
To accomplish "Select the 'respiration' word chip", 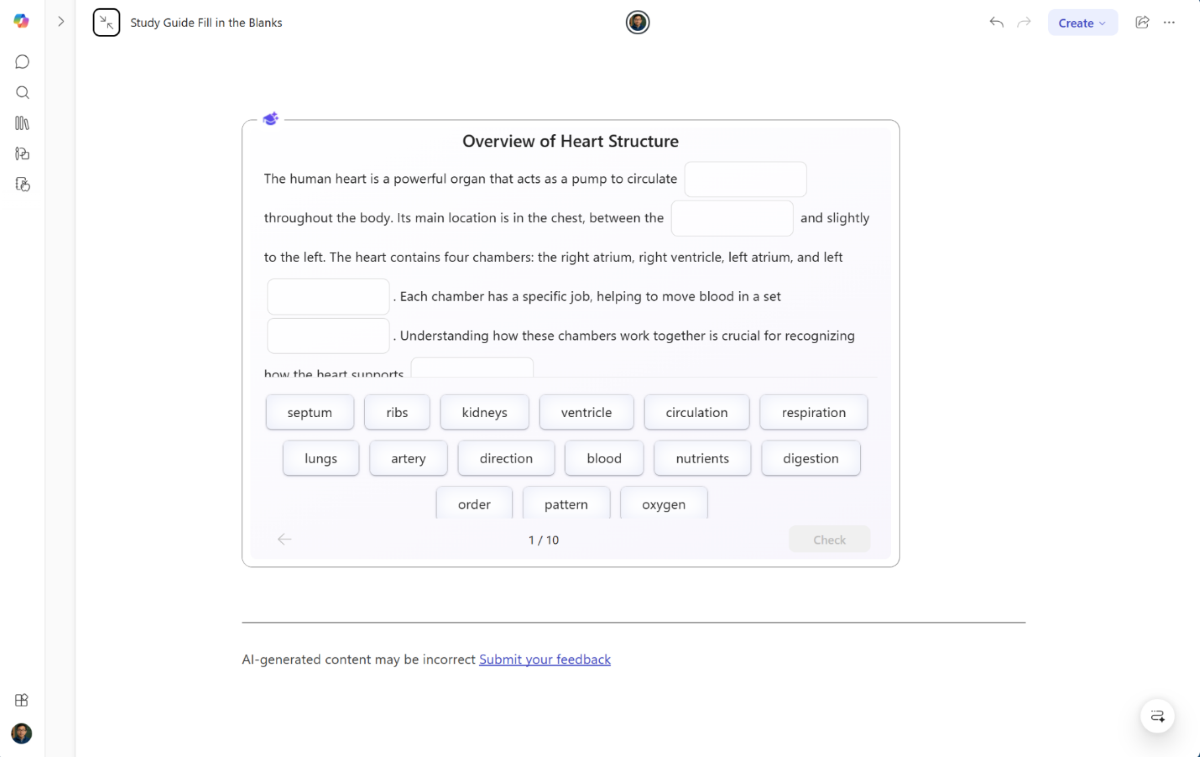I will pyautogui.click(x=814, y=412).
